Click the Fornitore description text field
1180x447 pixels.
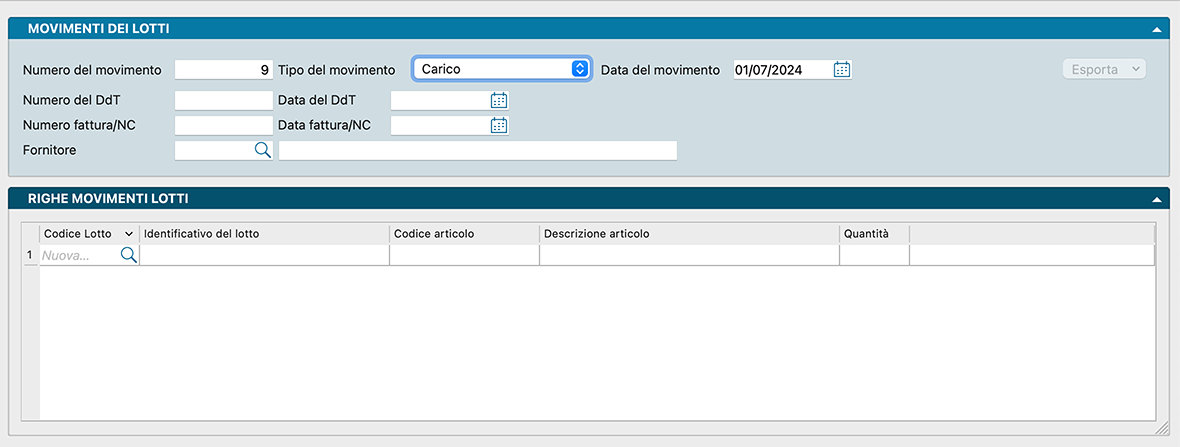[477, 150]
